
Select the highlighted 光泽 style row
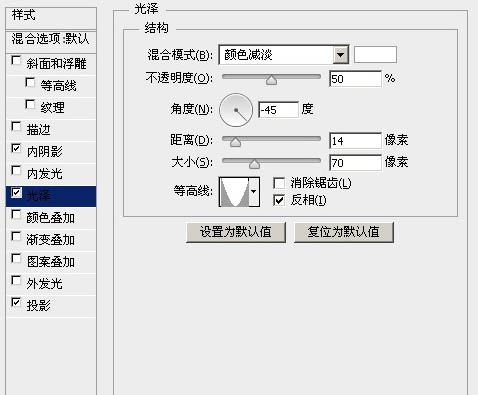51,196
